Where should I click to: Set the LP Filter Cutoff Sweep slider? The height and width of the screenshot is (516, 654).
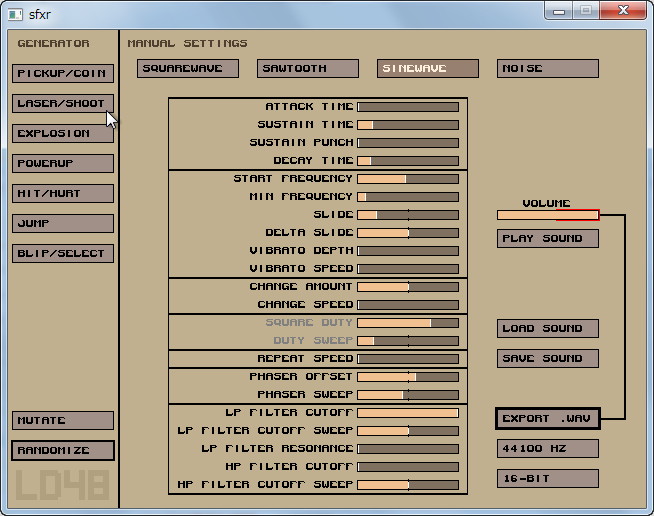(408, 431)
